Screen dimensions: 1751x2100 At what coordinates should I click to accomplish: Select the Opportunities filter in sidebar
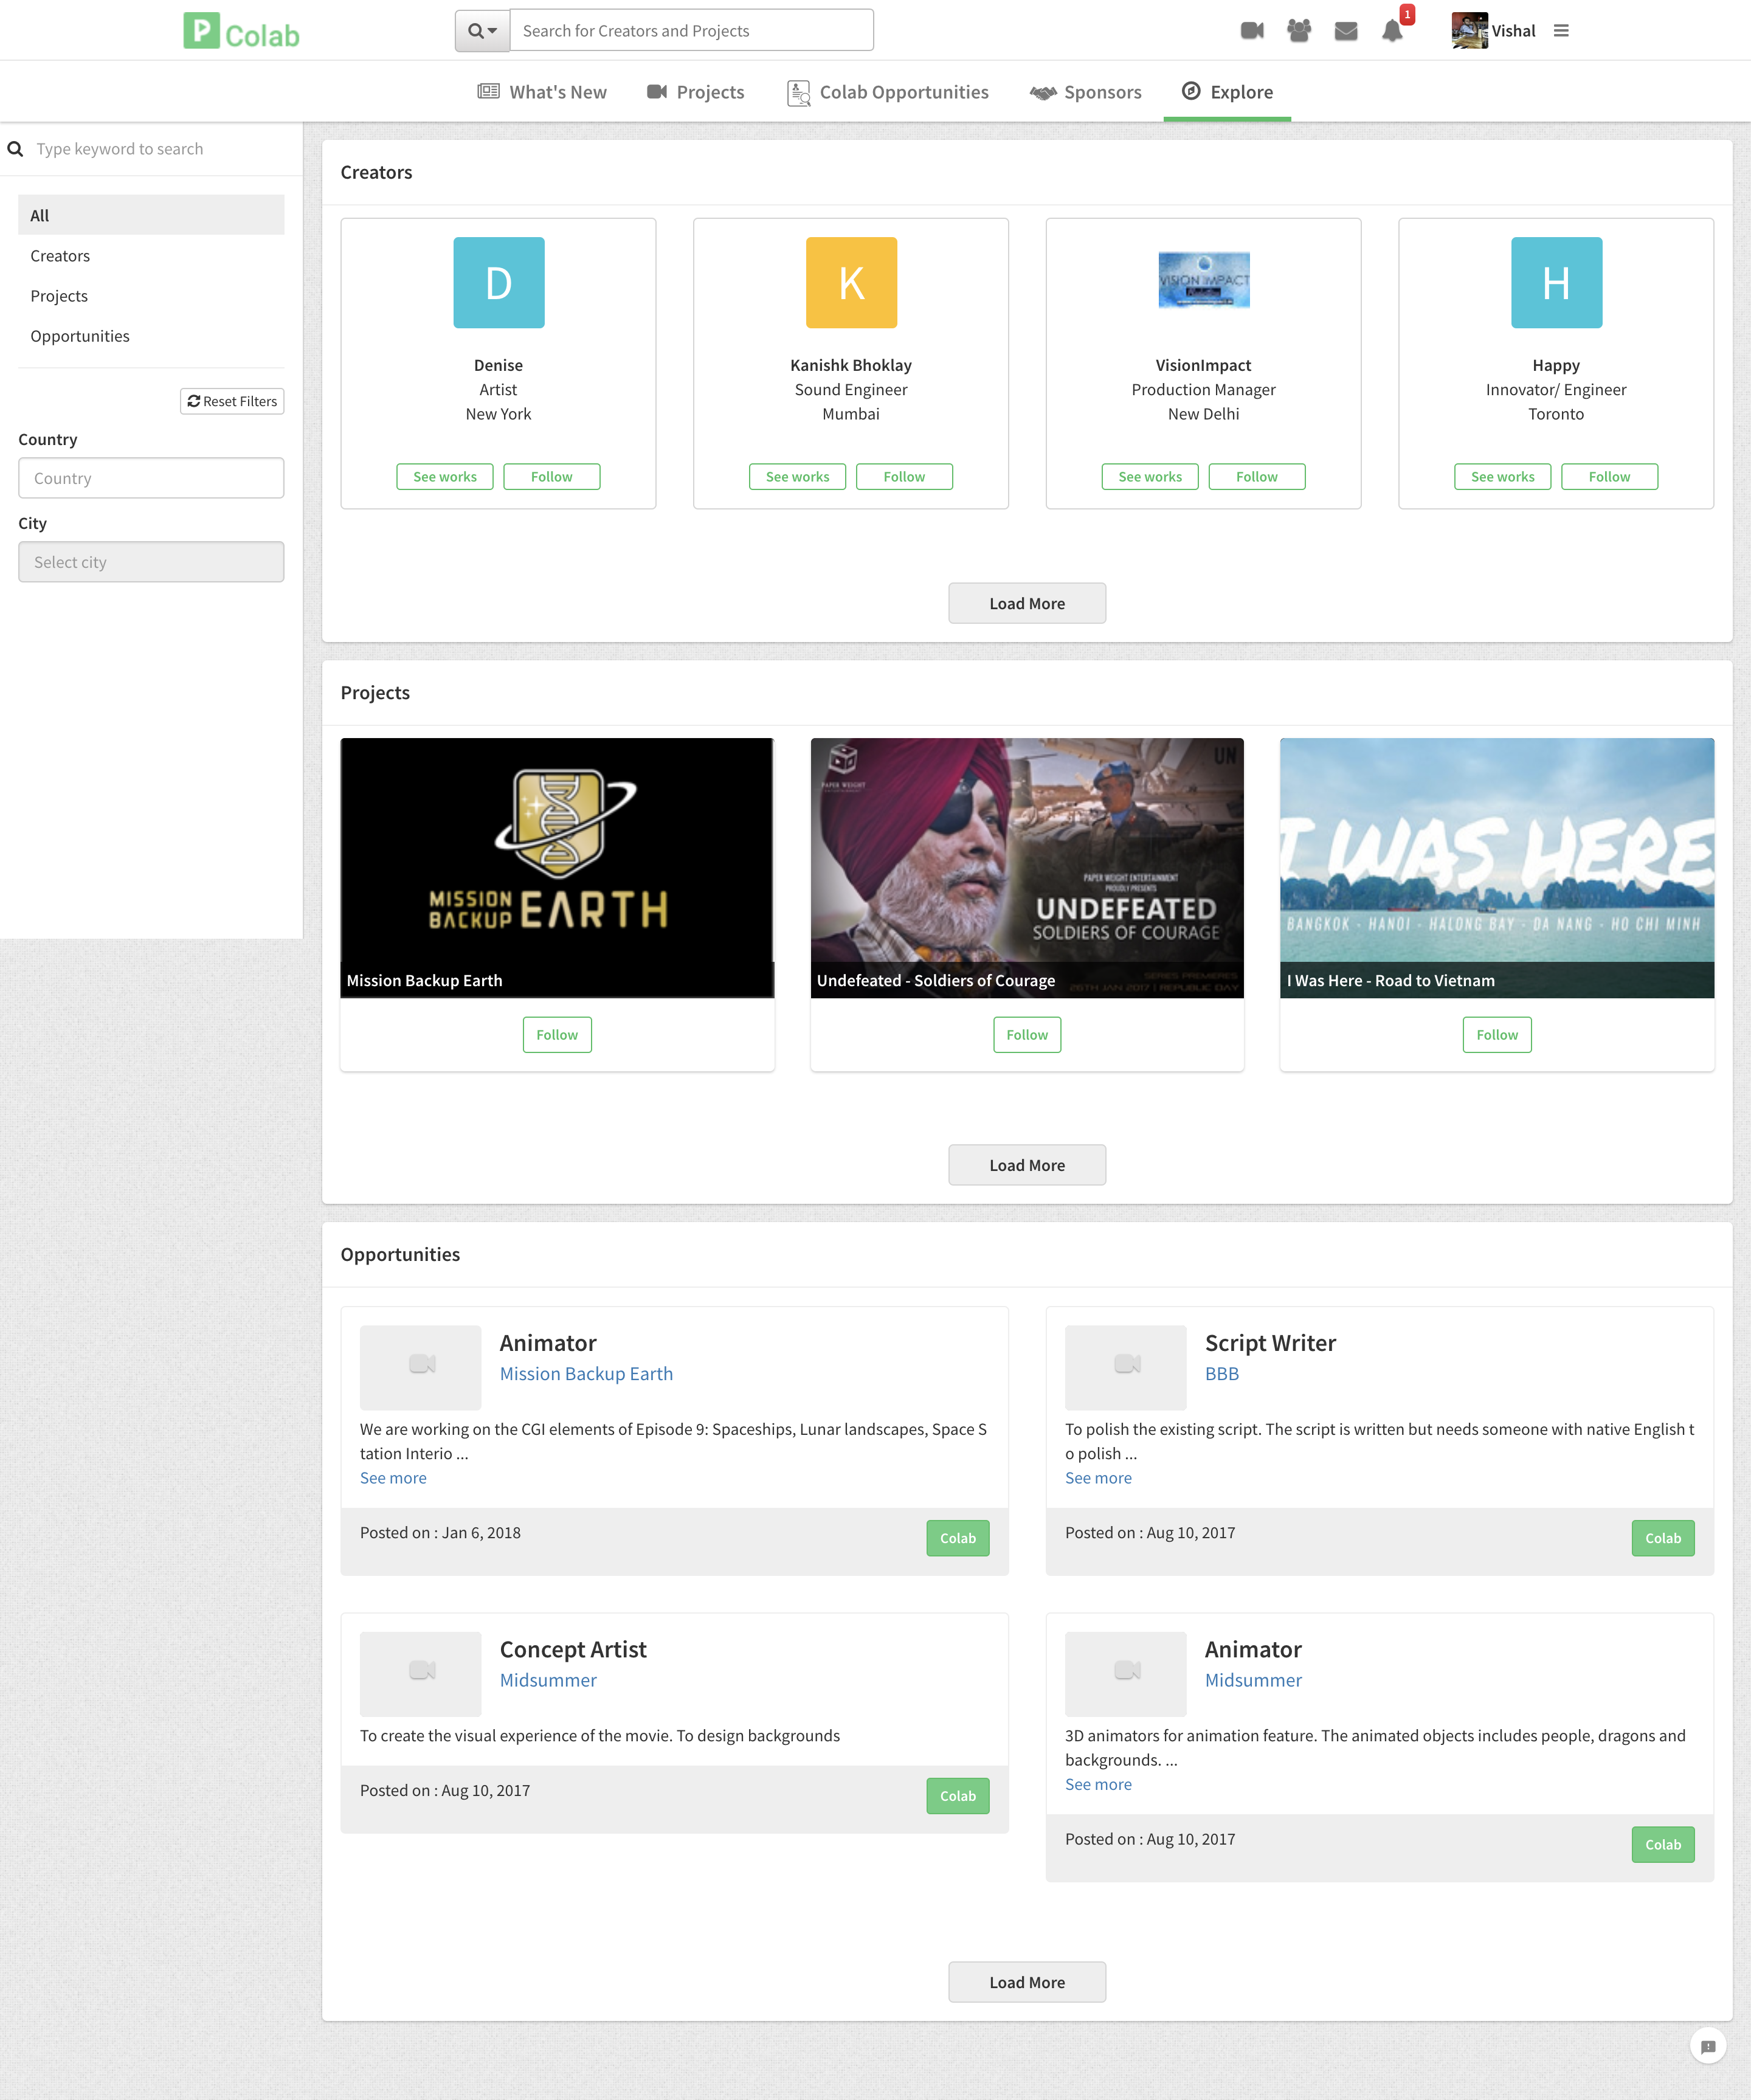[x=80, y=335]
